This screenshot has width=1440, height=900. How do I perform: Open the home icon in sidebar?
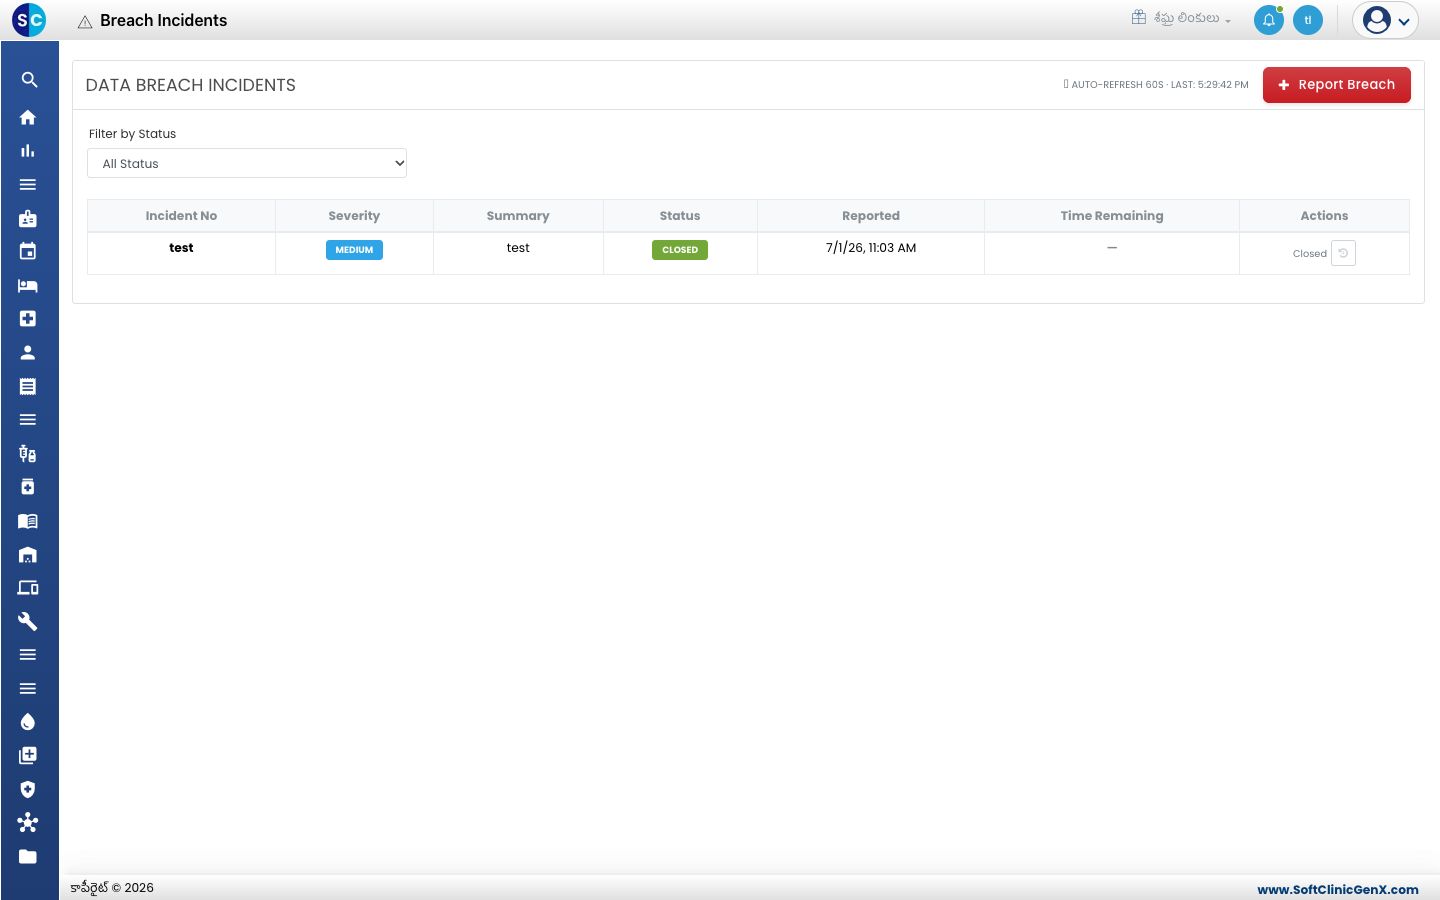point(28,117)
